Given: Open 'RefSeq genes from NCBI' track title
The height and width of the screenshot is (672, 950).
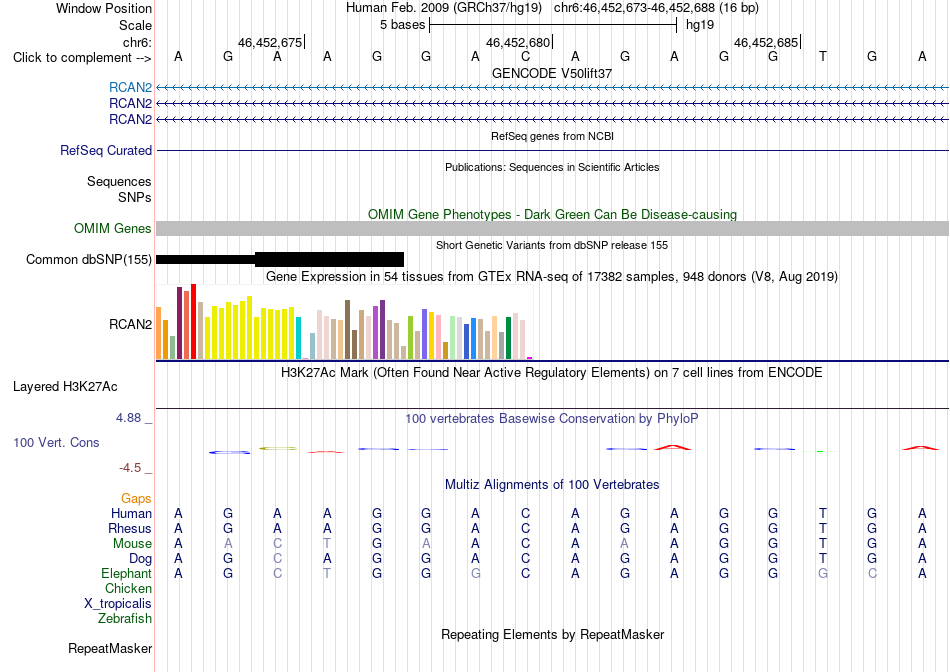Looking at the screenshot, I should click(x=552, y=136).
